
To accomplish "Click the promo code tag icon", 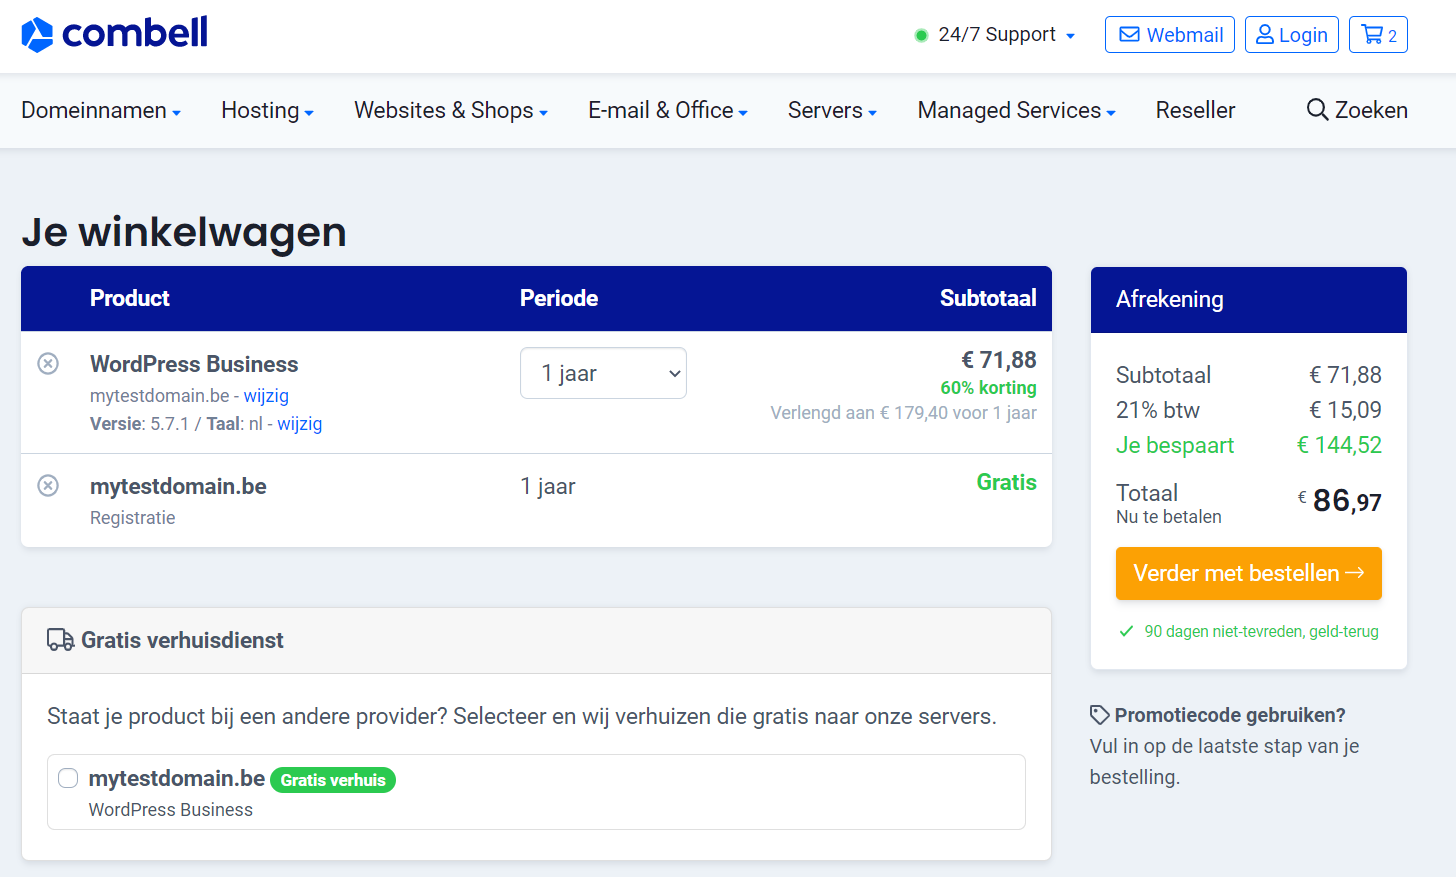I will [1100, 715].
